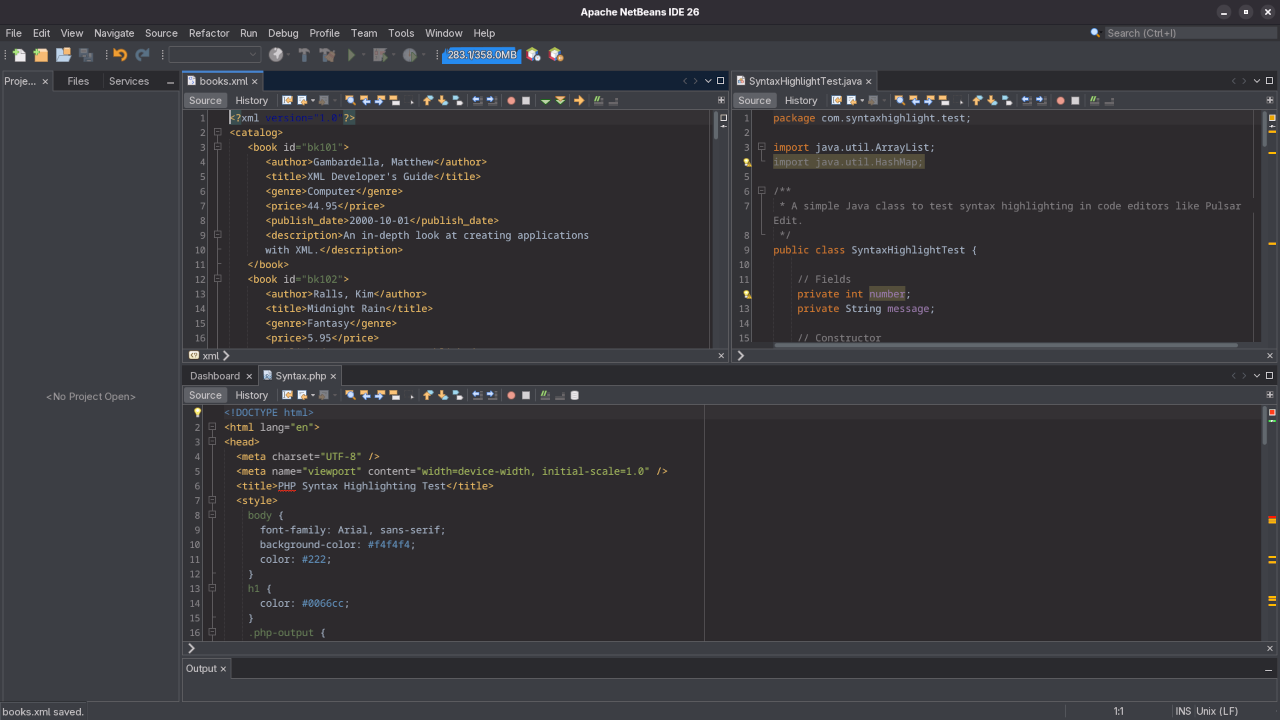The height and width of the screenshot is (720, 1280).
Task: Click Shift Line Right in books.xml toolbar
Action: coord(492,100)
